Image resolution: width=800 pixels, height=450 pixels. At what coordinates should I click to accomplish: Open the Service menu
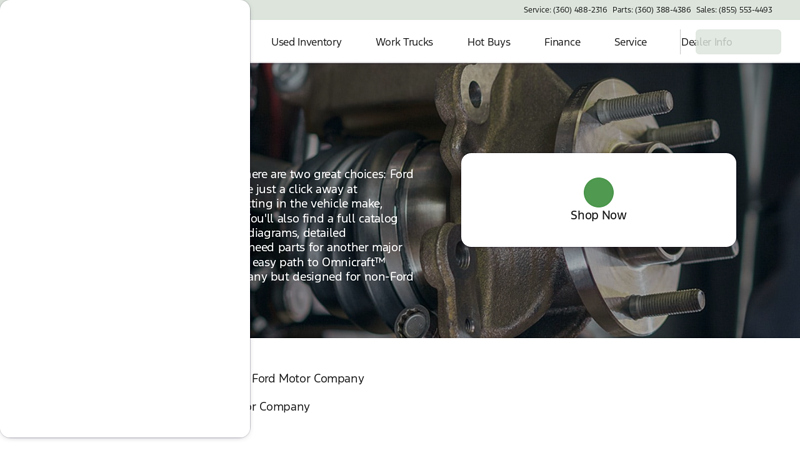coord(630,42)
